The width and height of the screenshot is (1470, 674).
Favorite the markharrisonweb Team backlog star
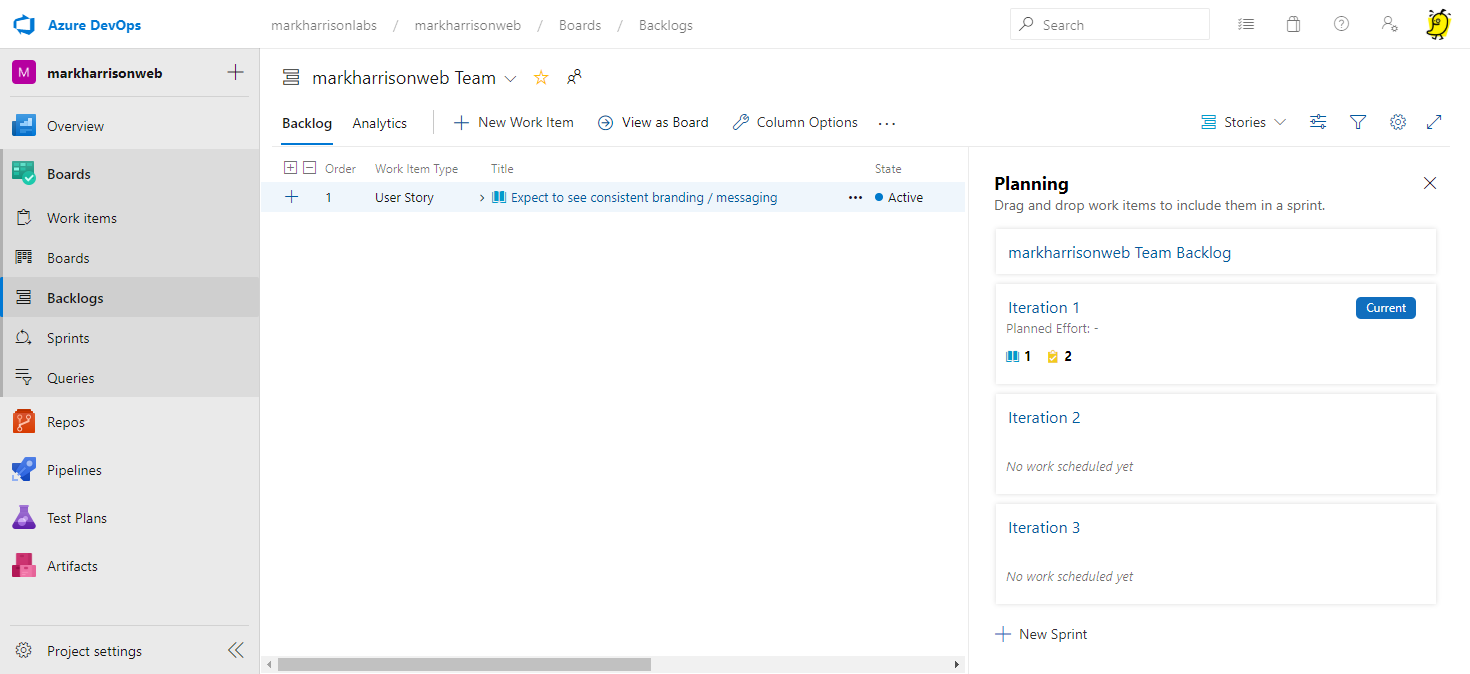click(541, 78)
